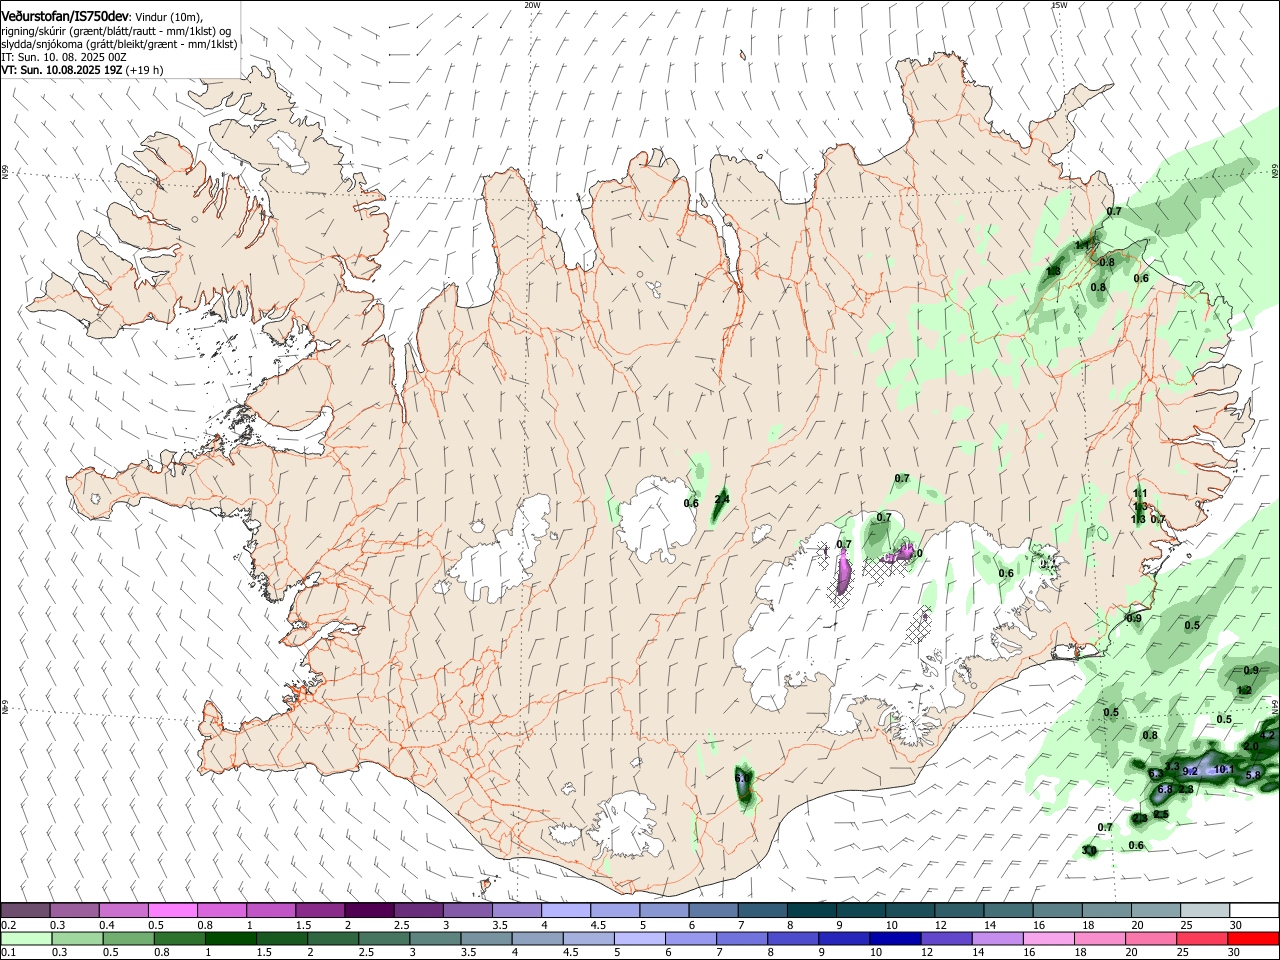The height and width of the screenshot is (960, 1280).
Task: Click the dark navy blue 10 mm rain swatch
Action: (x=896, y=938)
